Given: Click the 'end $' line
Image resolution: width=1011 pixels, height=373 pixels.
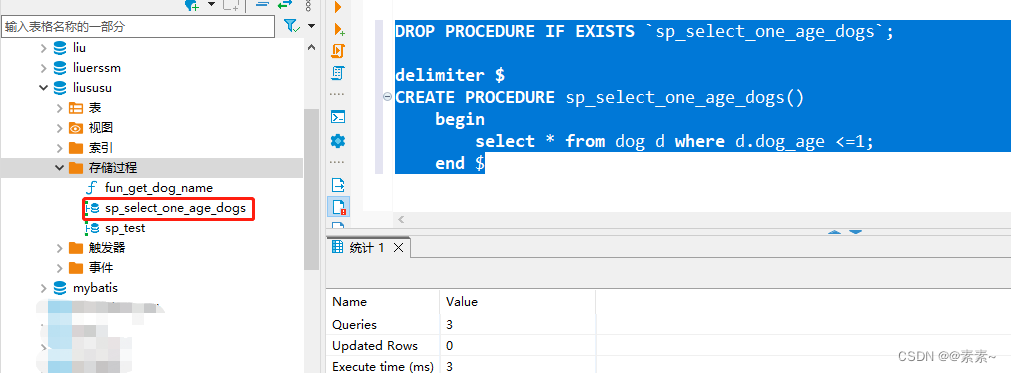Looking at the screenshot, I should [x=460, y=164].
